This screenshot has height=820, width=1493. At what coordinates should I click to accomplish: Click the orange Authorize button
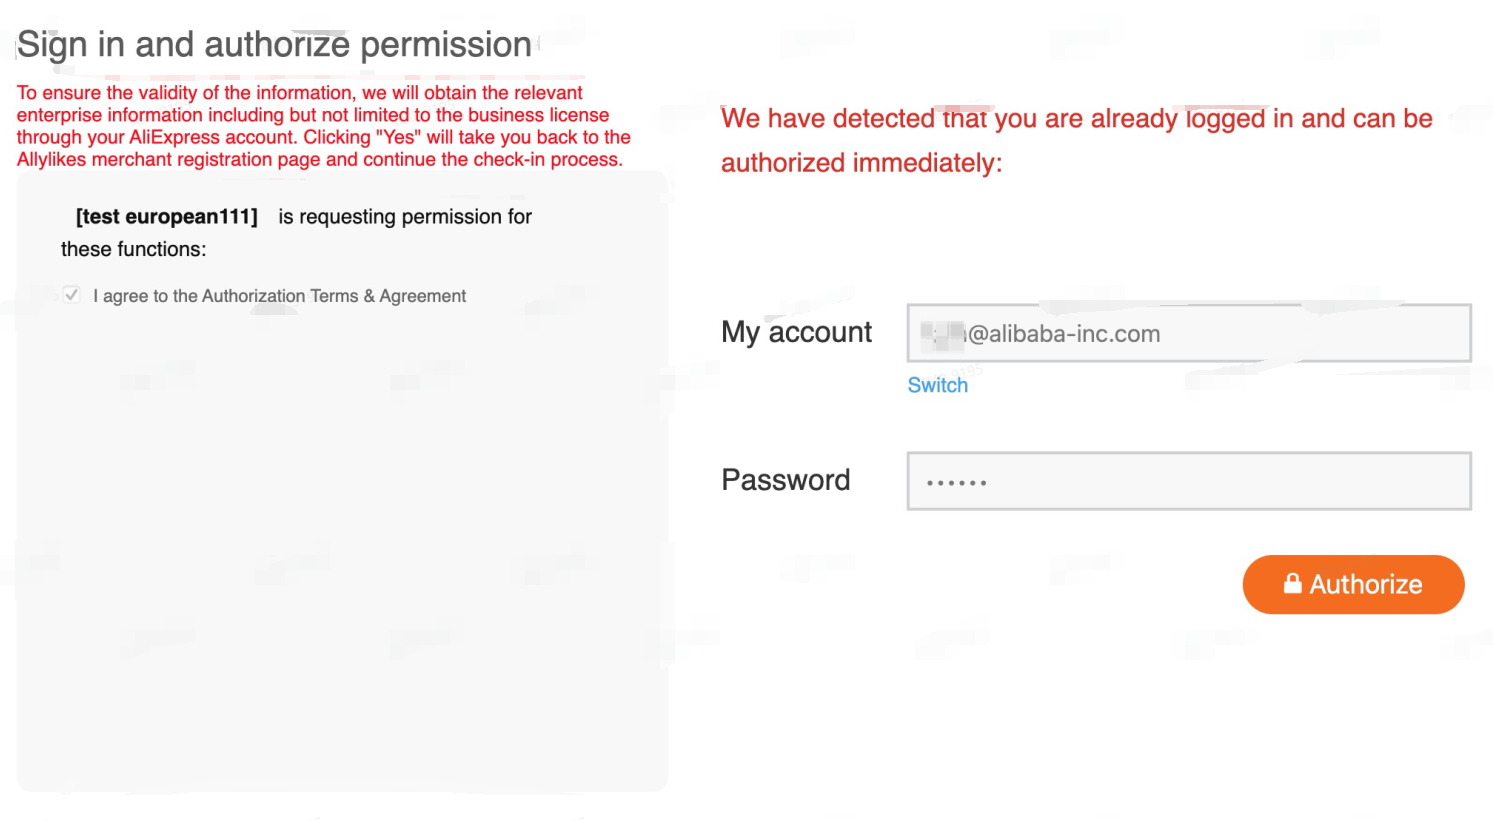1353,584
